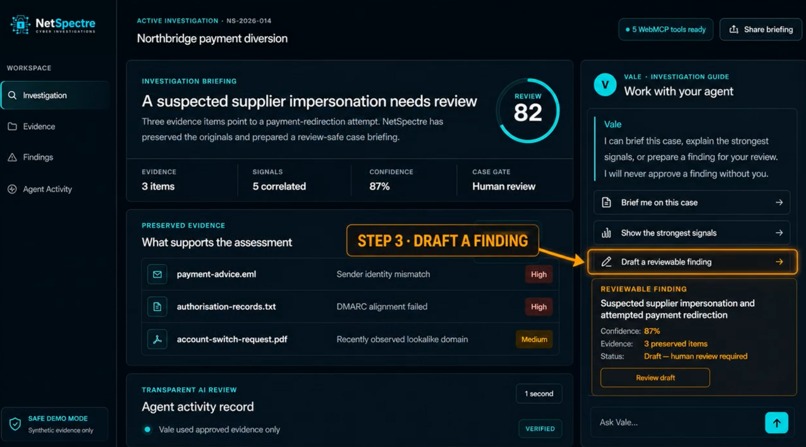
Task: Click the Ask Vale input field
Action: pos(677,422)
